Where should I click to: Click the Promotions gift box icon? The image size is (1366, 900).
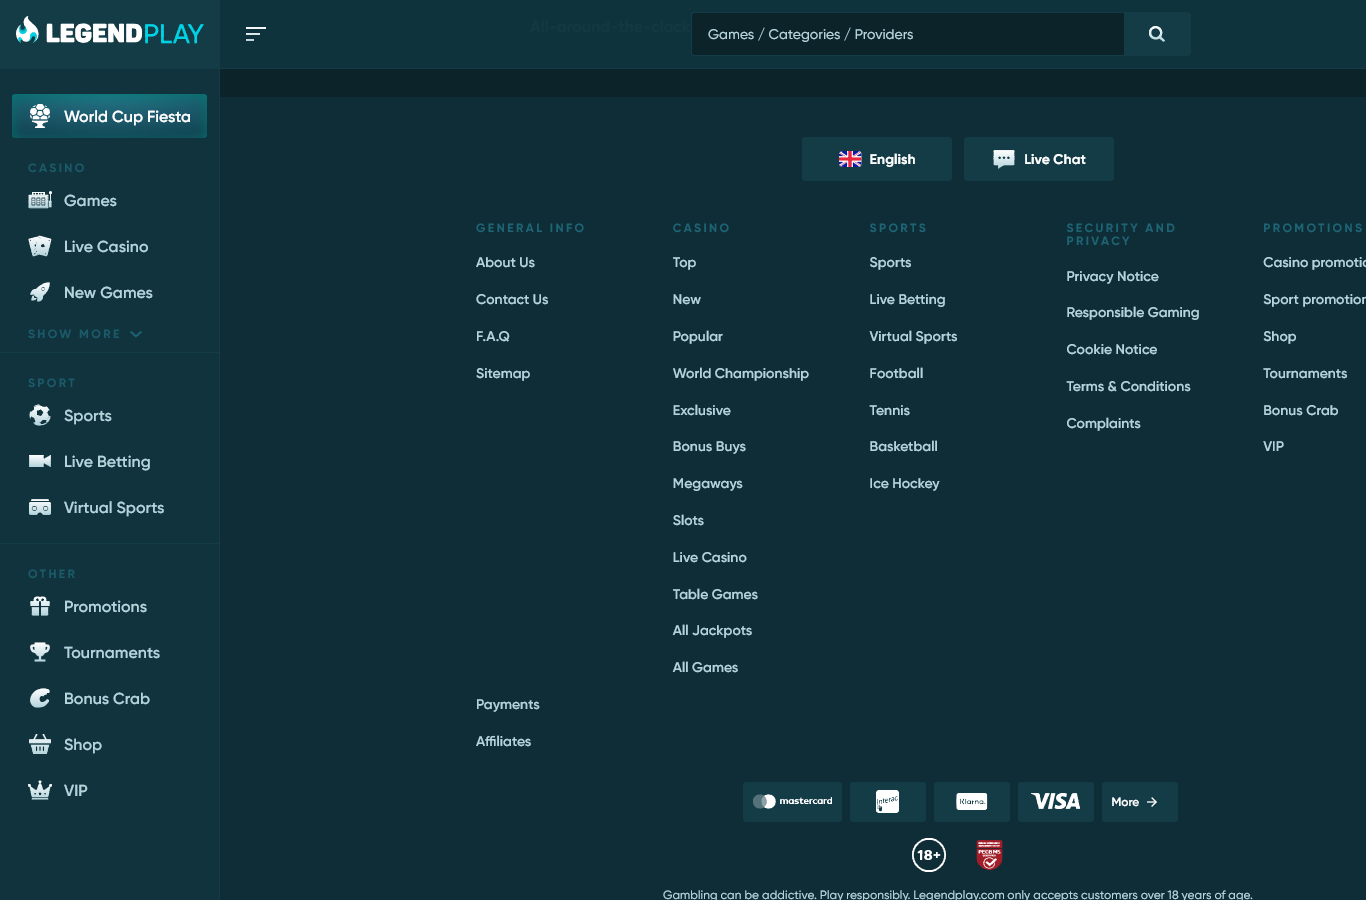(40, 606)
